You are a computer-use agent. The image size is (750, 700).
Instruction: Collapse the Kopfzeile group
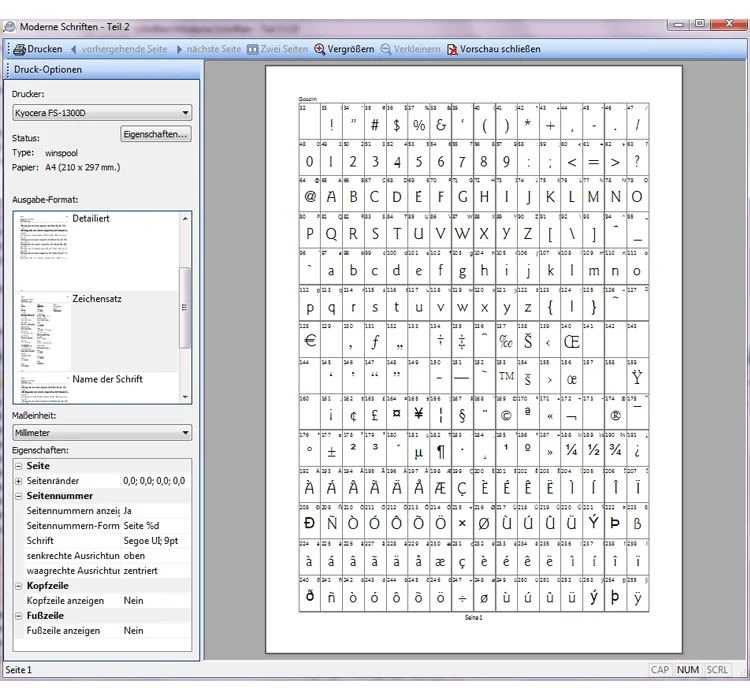[19, 586]
